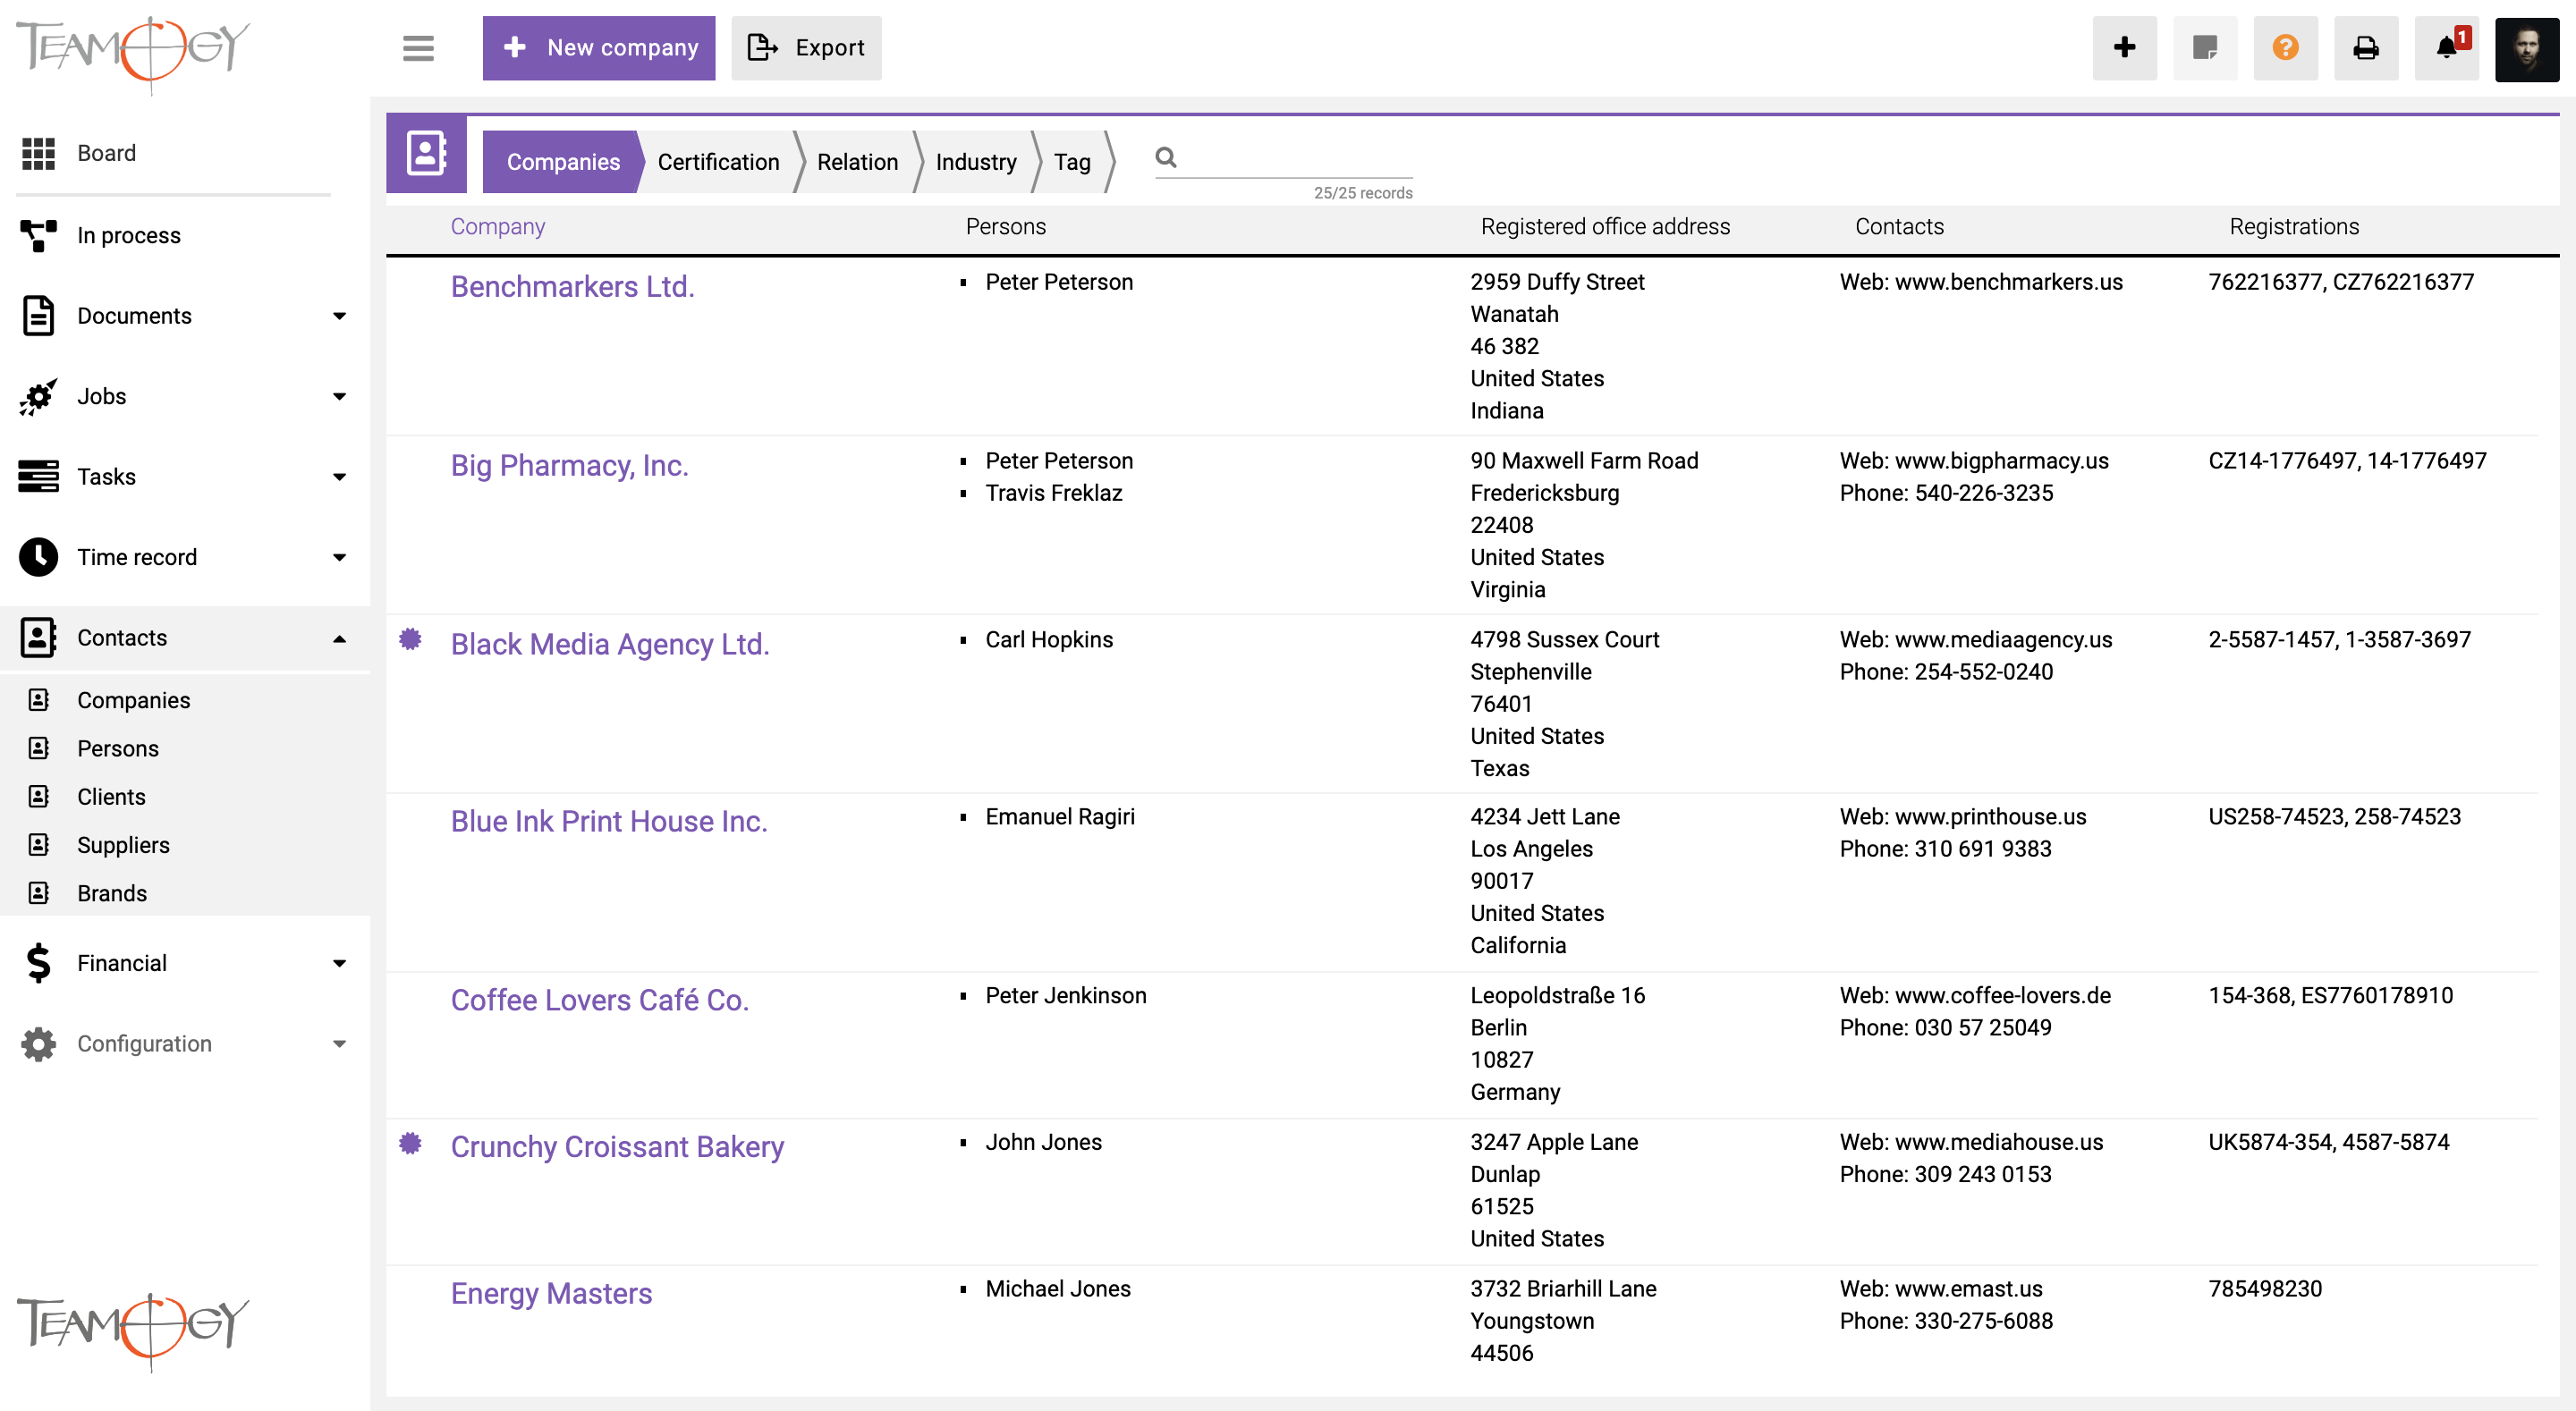Open the Black Media Agency Ltd. company
This screenshot has width=2576, height=1411.
[610, 645]
